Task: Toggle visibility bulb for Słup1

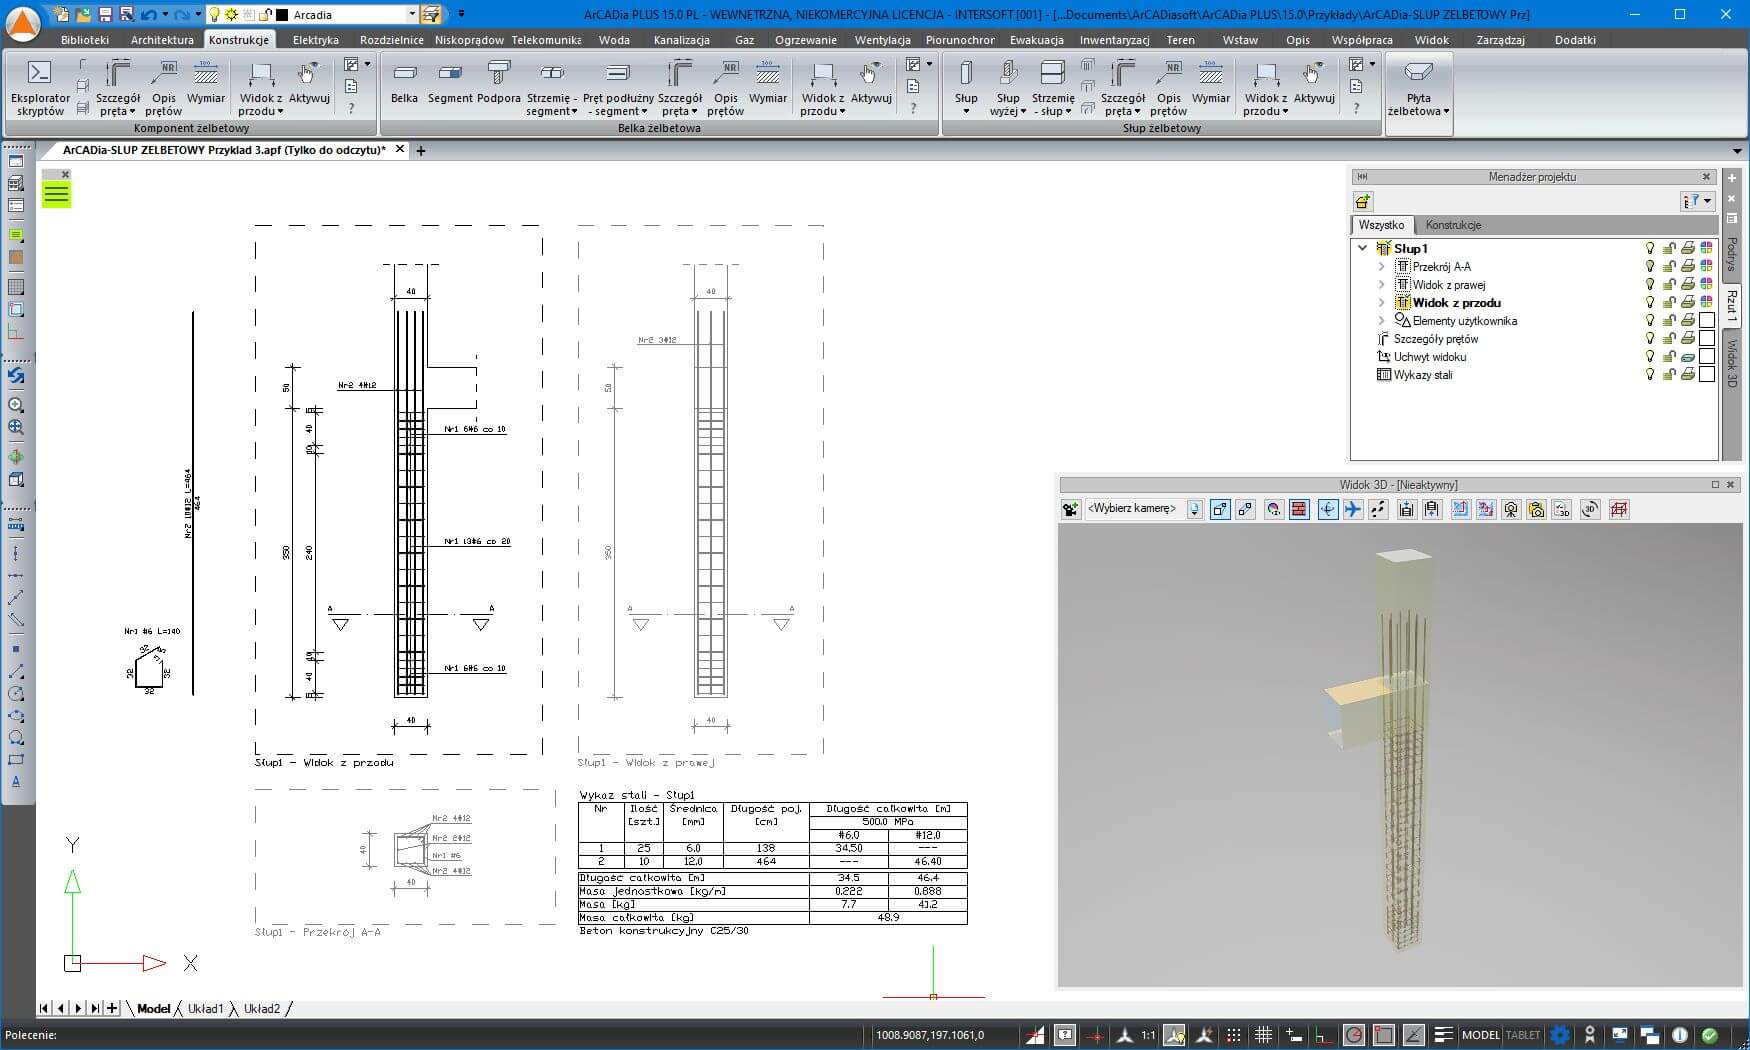Action: [1650, 248]
